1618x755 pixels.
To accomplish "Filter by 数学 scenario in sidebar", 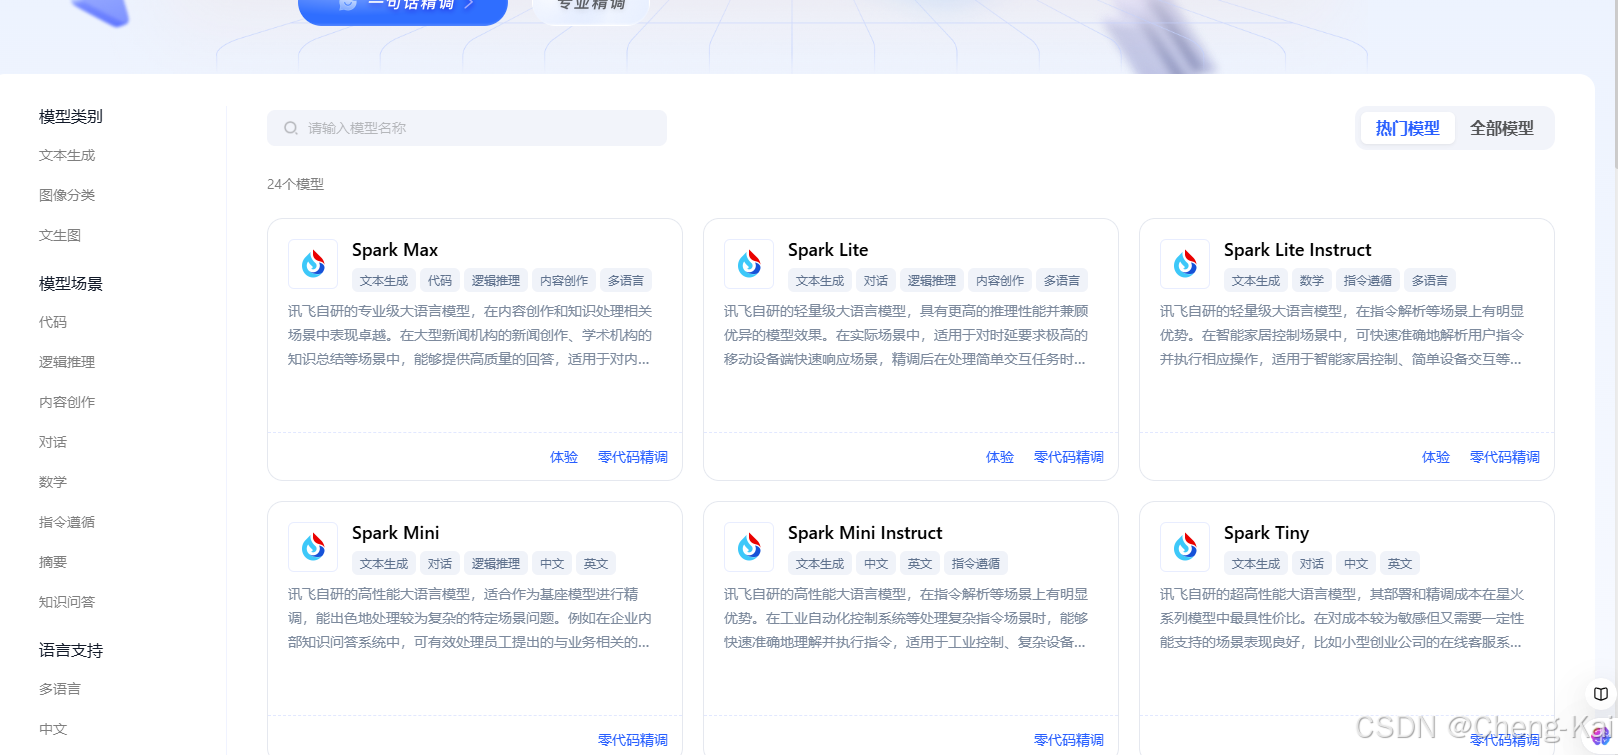I will point(53,482).
